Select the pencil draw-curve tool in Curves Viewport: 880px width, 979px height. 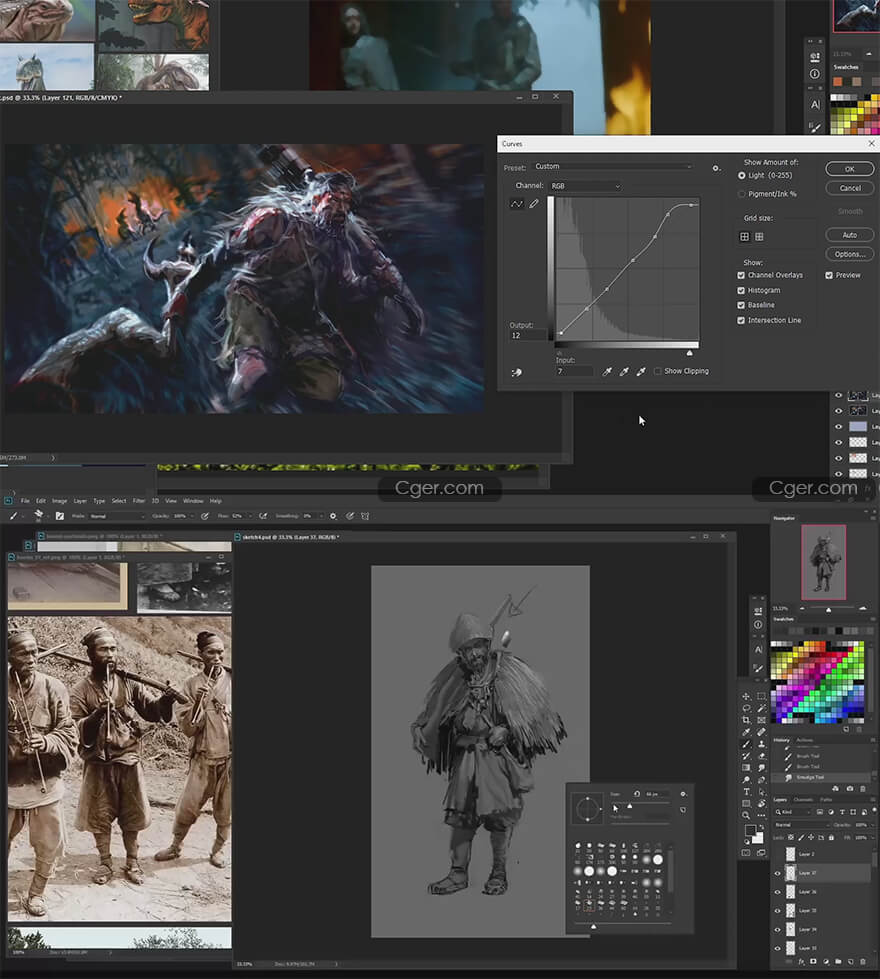pyautogui.click(x=534, y=204)
